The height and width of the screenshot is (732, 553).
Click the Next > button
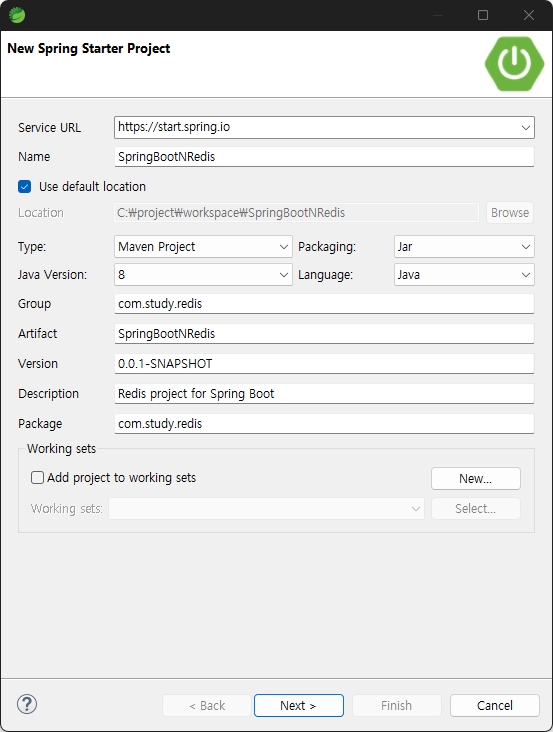pos(299,705)
